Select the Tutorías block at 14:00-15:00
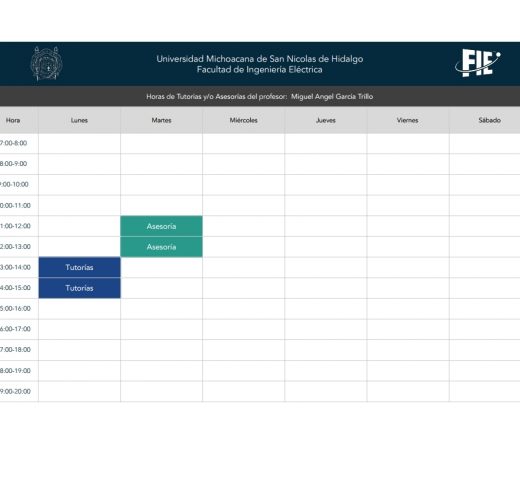 [x=79, y=288]
